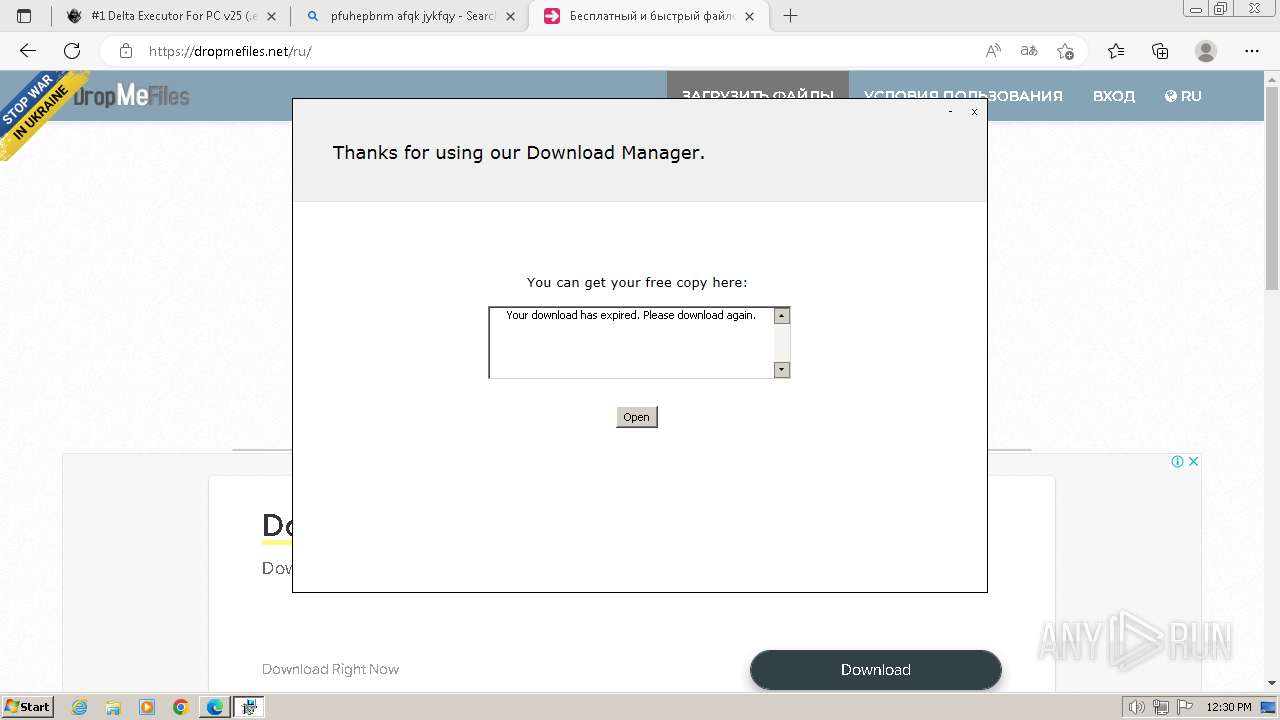Open a new browser tab

pyautogui.click(x=790, y=16)
